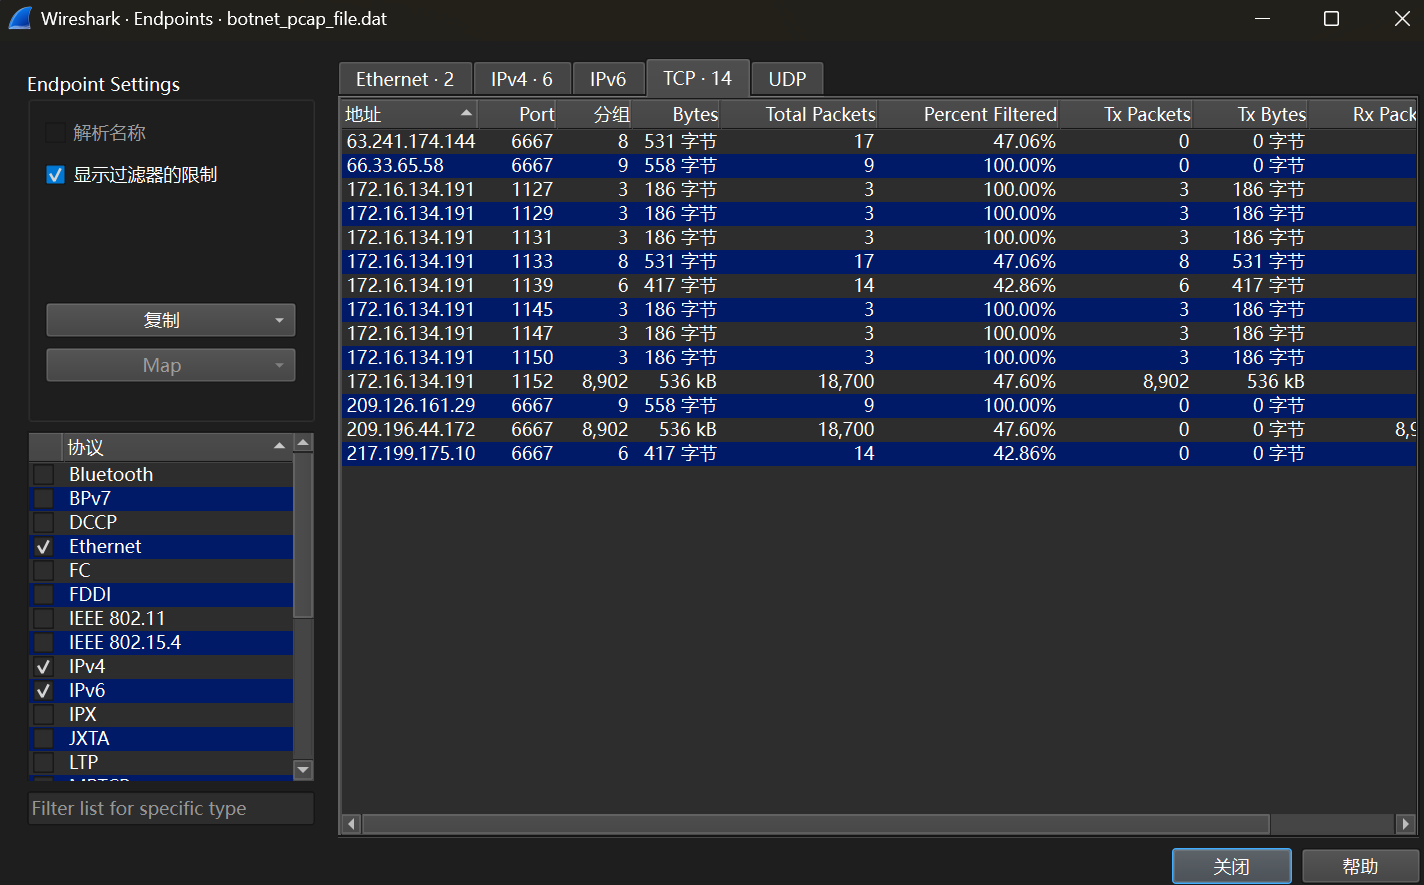This screenshot has width=1424, height=885.
Task: Click the Wireshark fin icon in title bar
Action: pos(20,18)
